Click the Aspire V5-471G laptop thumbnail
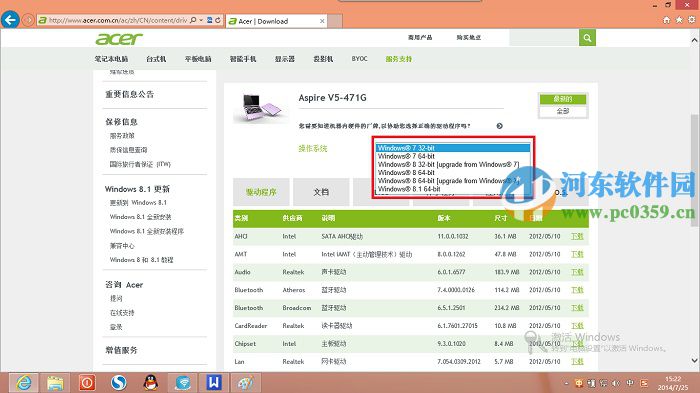 pos(261,108)
